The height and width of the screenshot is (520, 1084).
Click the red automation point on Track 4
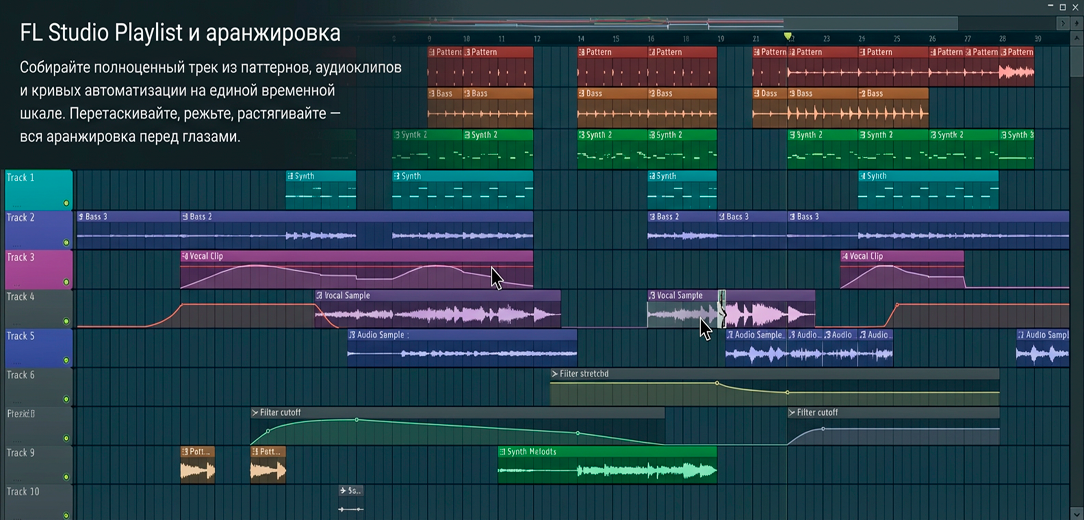click(x=897, y=304)
